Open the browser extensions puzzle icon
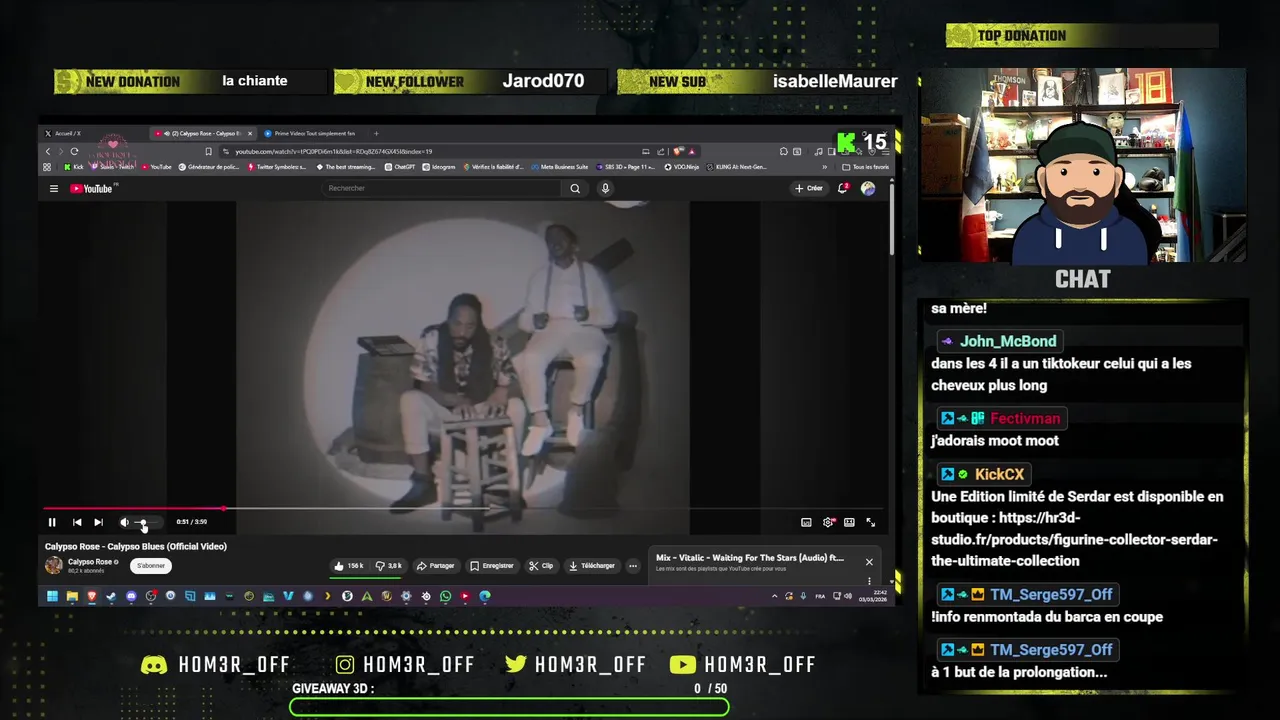Image resolution: width=1280 pixels, height=720 pixels. [x=784, y=151]
